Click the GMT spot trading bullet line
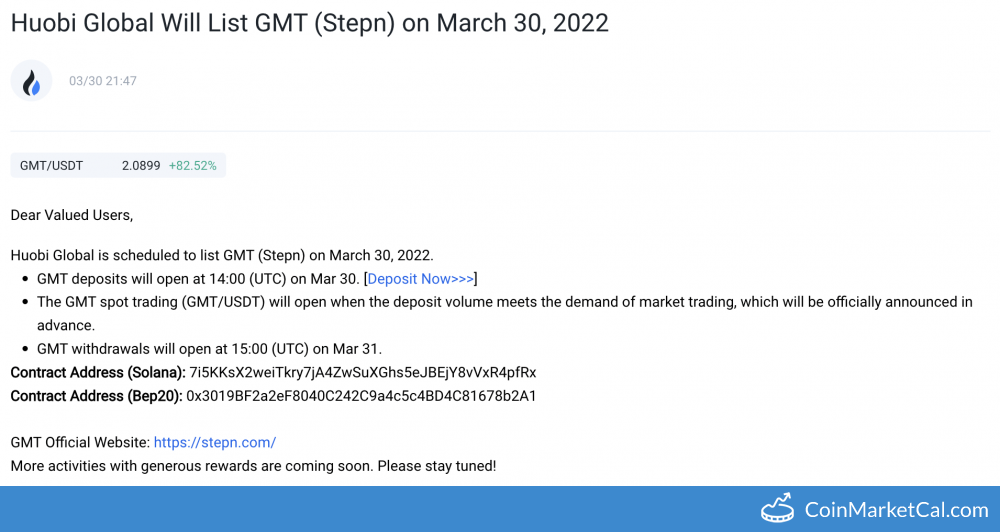The height and width of the screenshot is (532, 1000). tap(504, 313)
